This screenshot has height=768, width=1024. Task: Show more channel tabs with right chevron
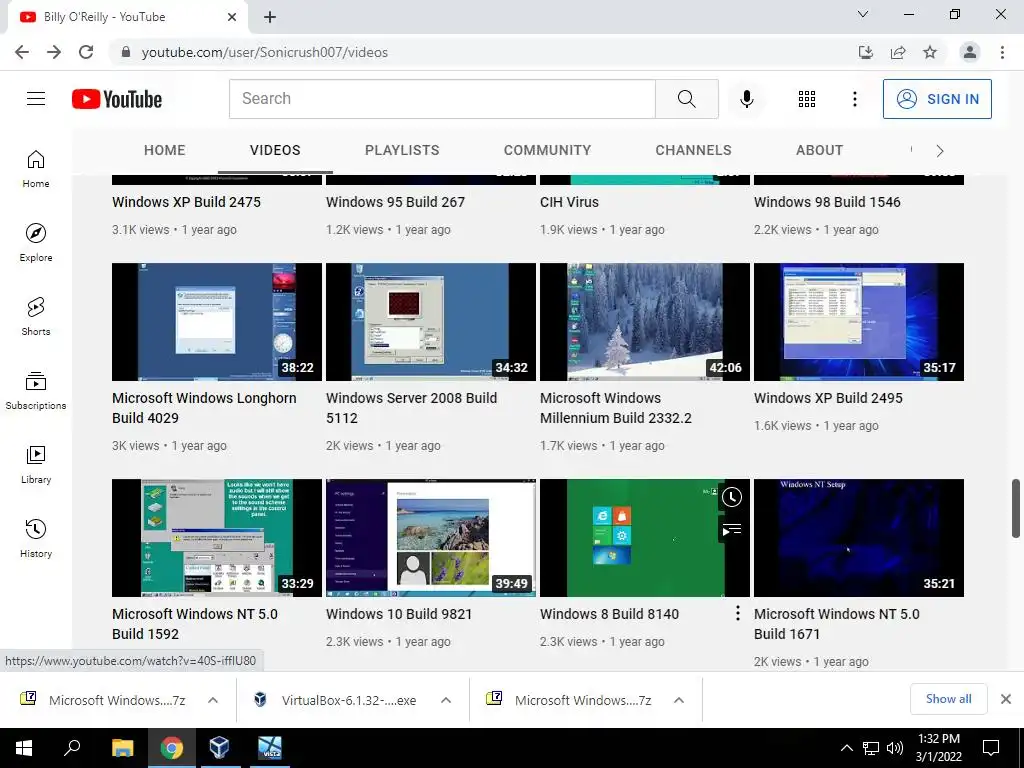(x=940, y=151)
